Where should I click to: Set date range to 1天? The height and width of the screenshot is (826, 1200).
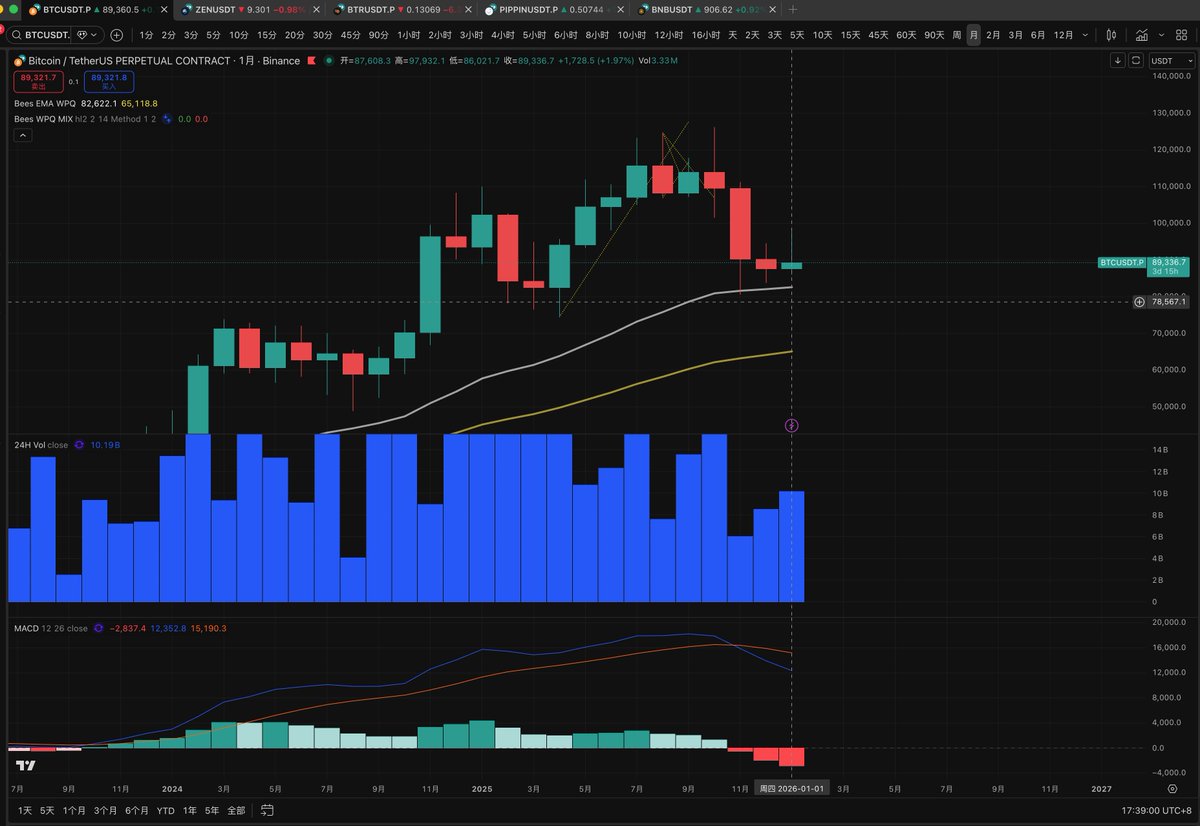25,810
